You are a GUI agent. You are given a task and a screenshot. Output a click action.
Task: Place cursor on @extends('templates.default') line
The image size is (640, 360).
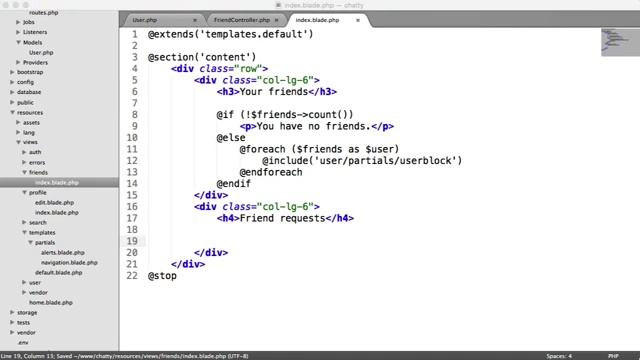231,34
